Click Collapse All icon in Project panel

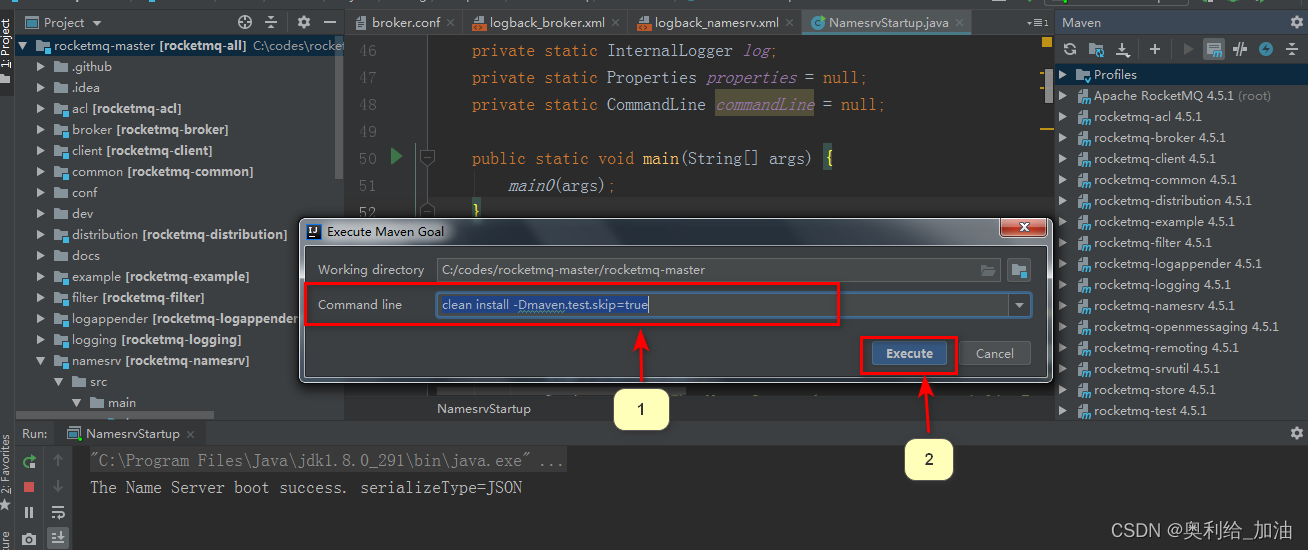tap(271, 22)
